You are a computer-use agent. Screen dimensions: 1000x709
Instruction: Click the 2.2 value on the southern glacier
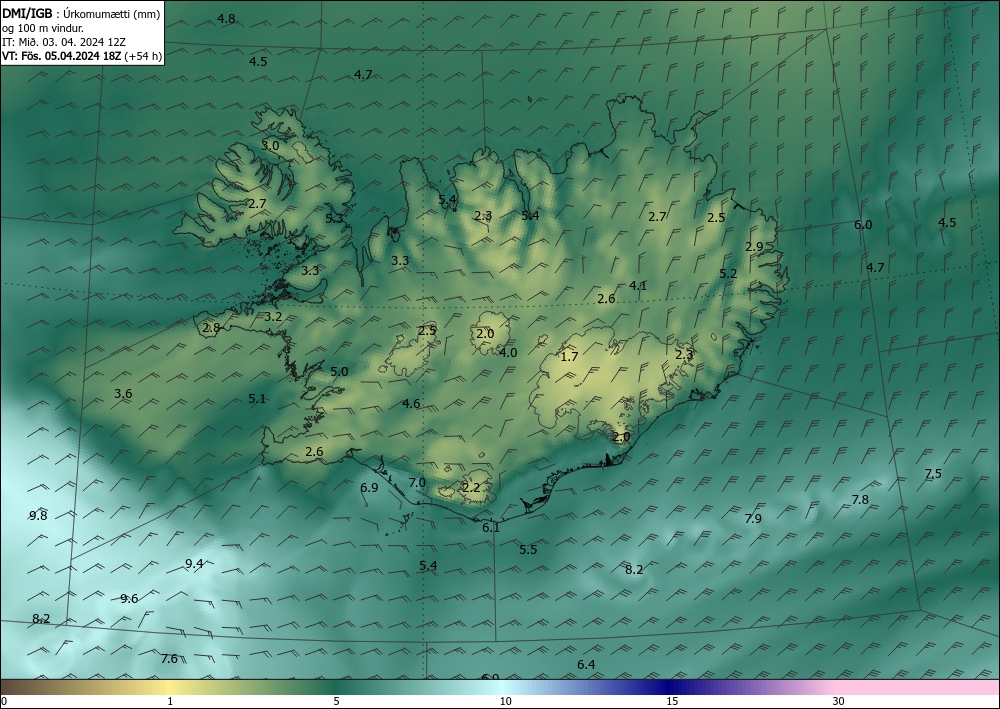pos(471,488)
